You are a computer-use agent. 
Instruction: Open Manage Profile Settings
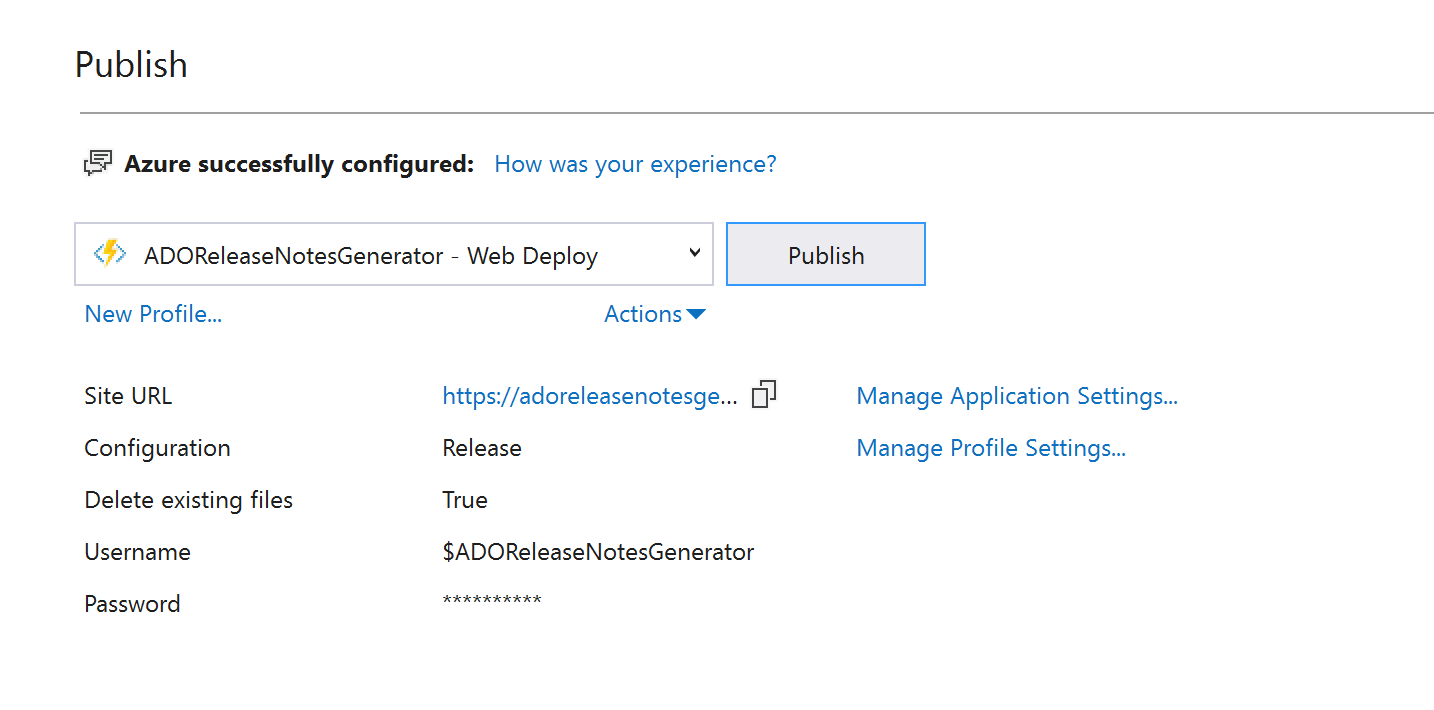(990, 447)
